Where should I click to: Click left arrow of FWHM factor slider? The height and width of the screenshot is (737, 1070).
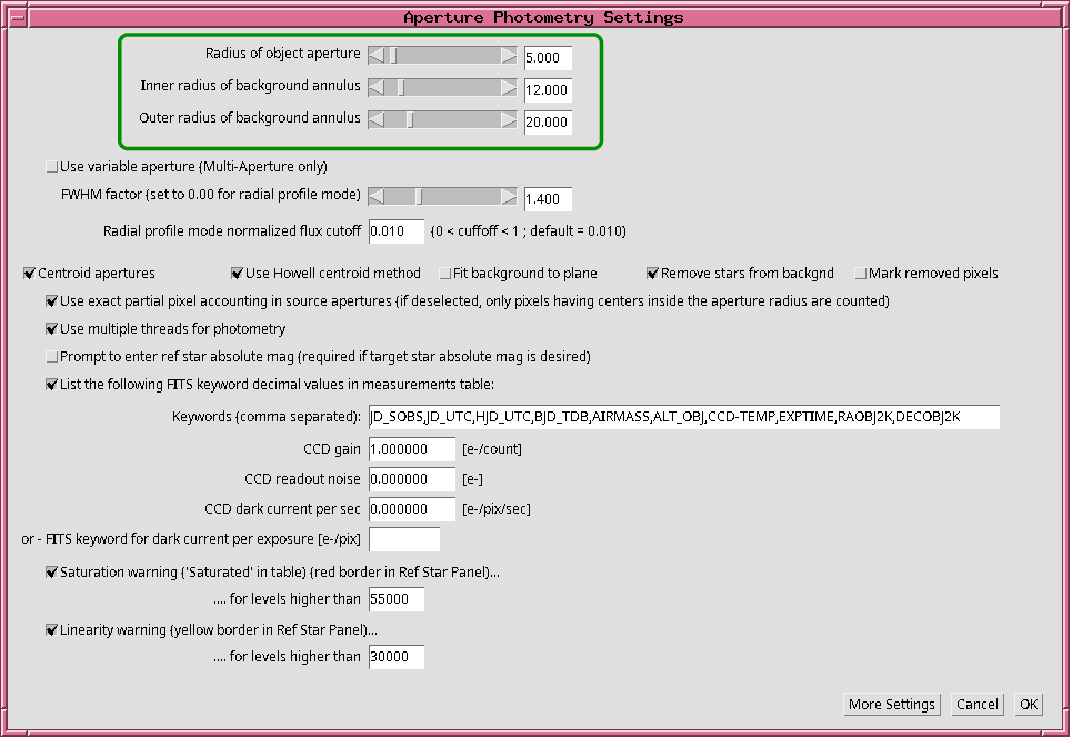(377, 197)
